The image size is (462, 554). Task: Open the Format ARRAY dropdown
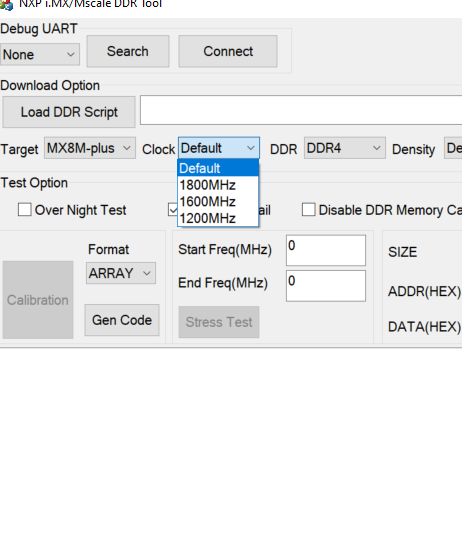coord(121,273)
